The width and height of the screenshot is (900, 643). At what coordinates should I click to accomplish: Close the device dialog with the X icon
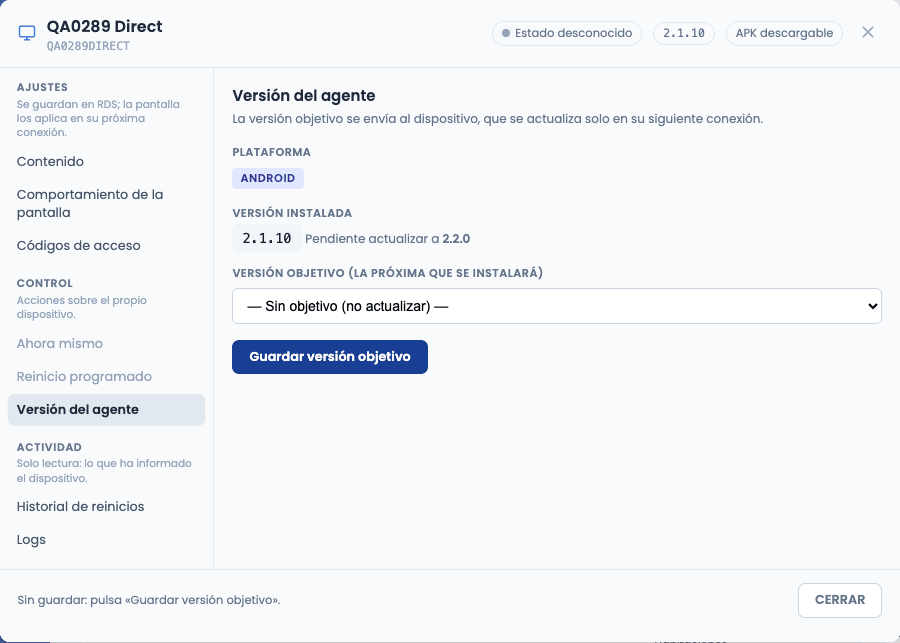(x=867, y=32)
